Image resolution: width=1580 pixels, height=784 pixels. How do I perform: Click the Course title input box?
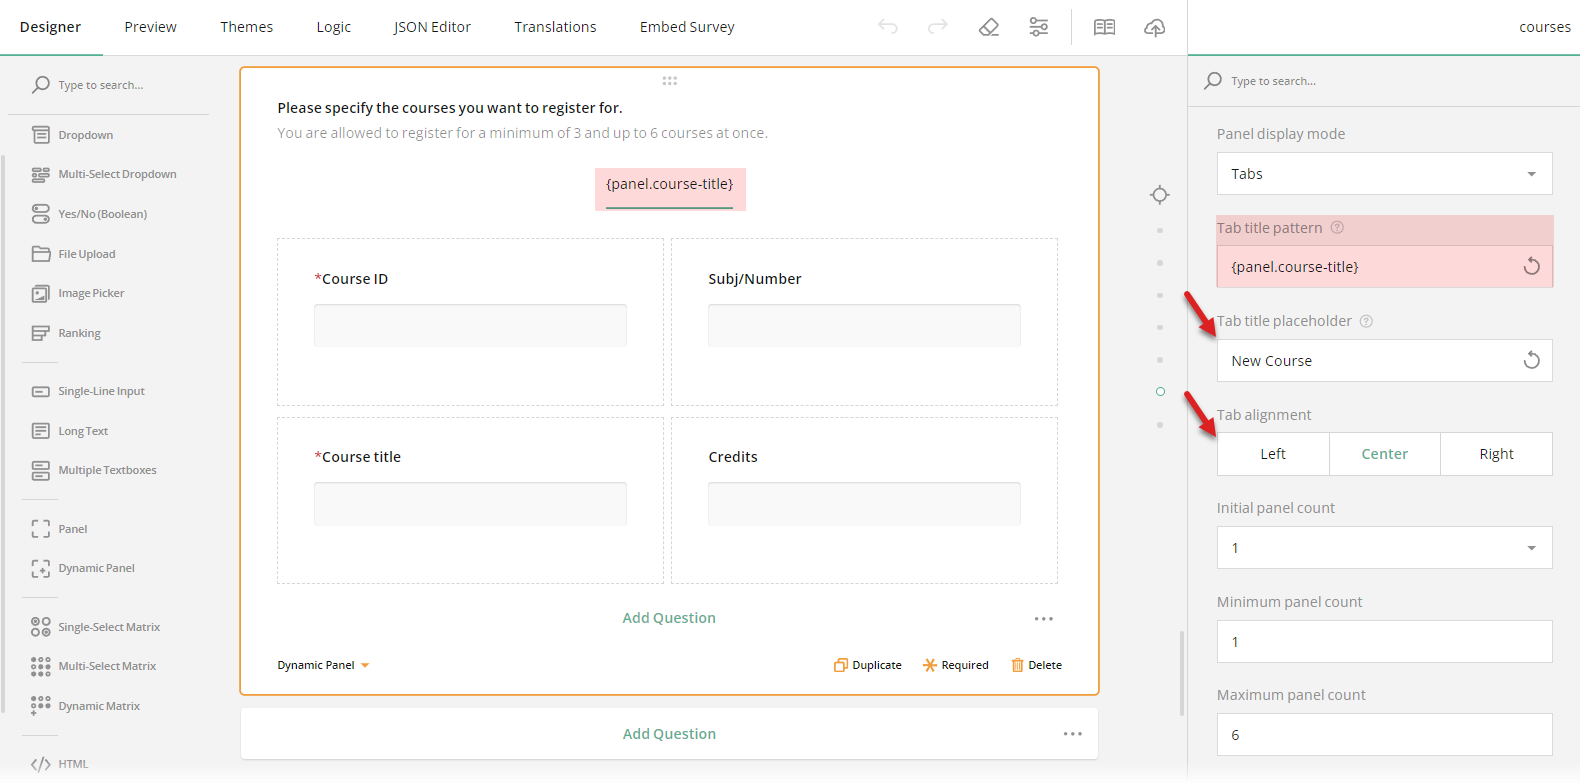click(x=470, y=504)
